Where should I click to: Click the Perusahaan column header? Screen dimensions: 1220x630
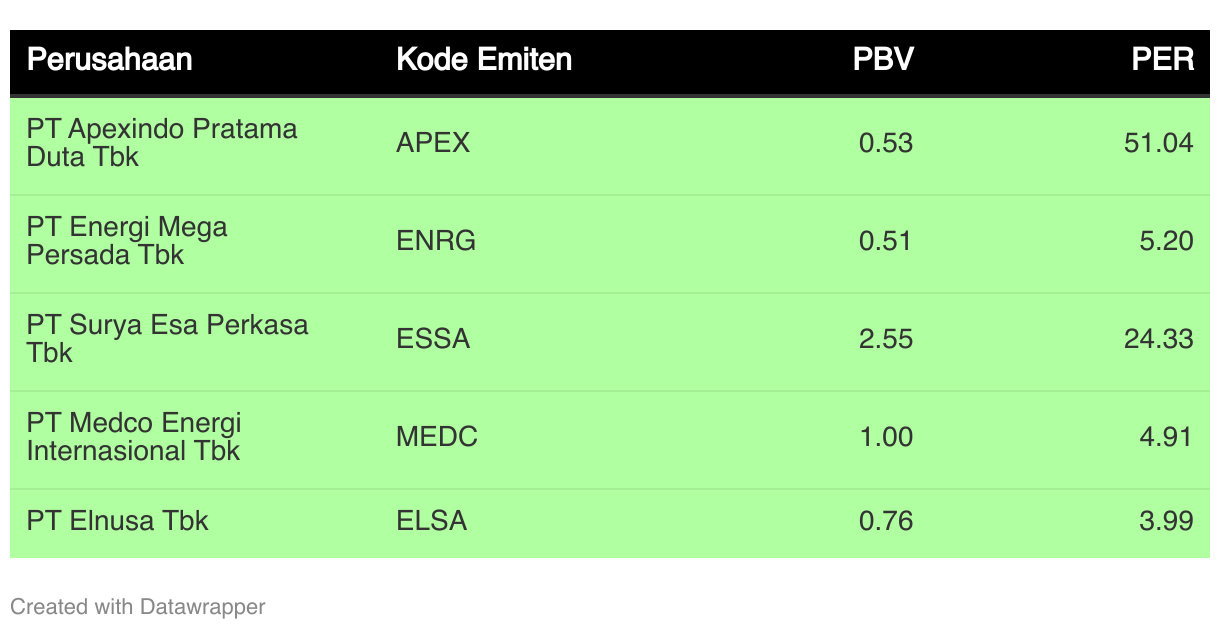(x=109, y=59)
